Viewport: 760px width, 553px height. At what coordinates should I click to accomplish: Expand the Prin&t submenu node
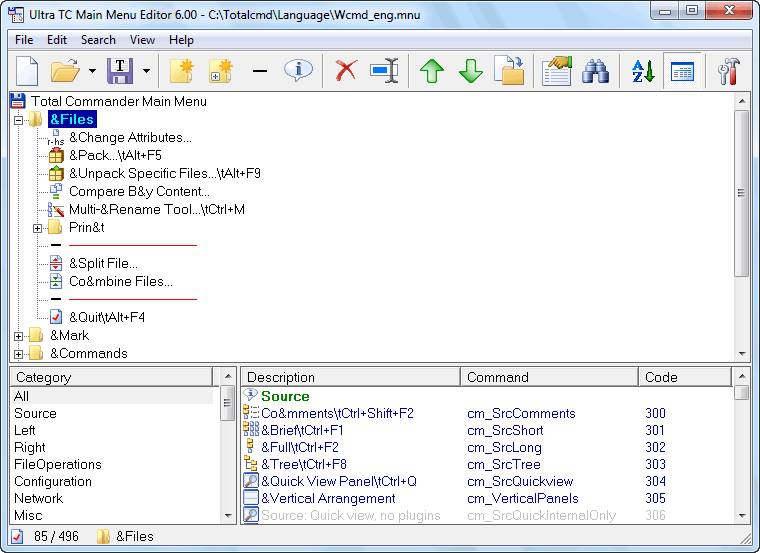point(37,228)
